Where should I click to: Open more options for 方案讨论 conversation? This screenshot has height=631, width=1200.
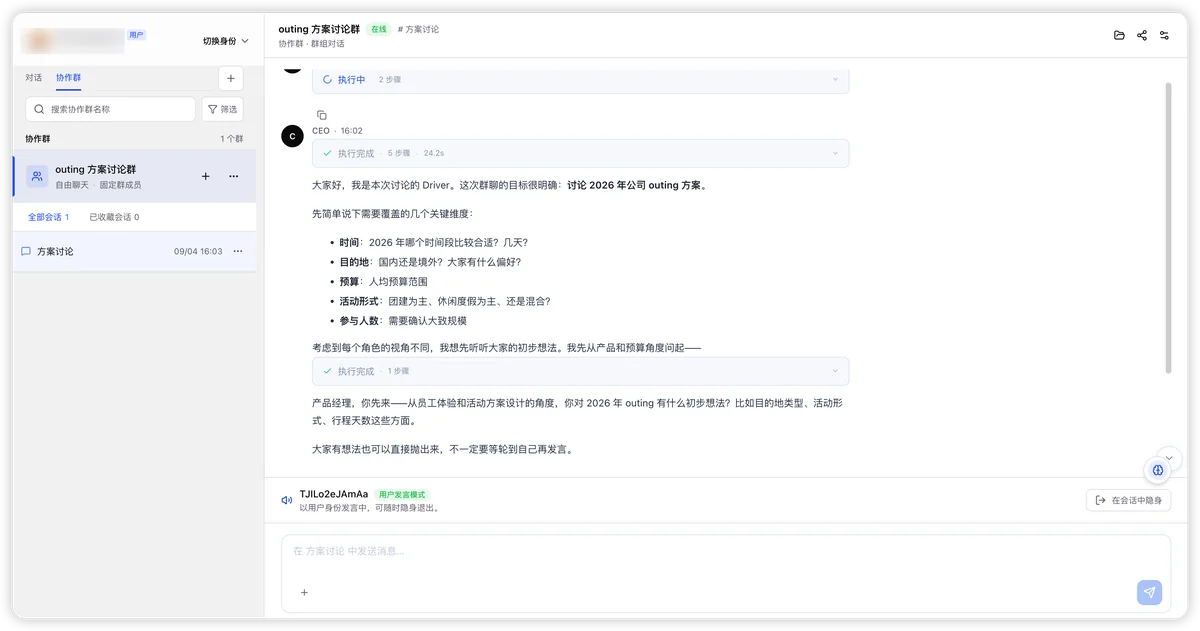(x=238, y=251)
